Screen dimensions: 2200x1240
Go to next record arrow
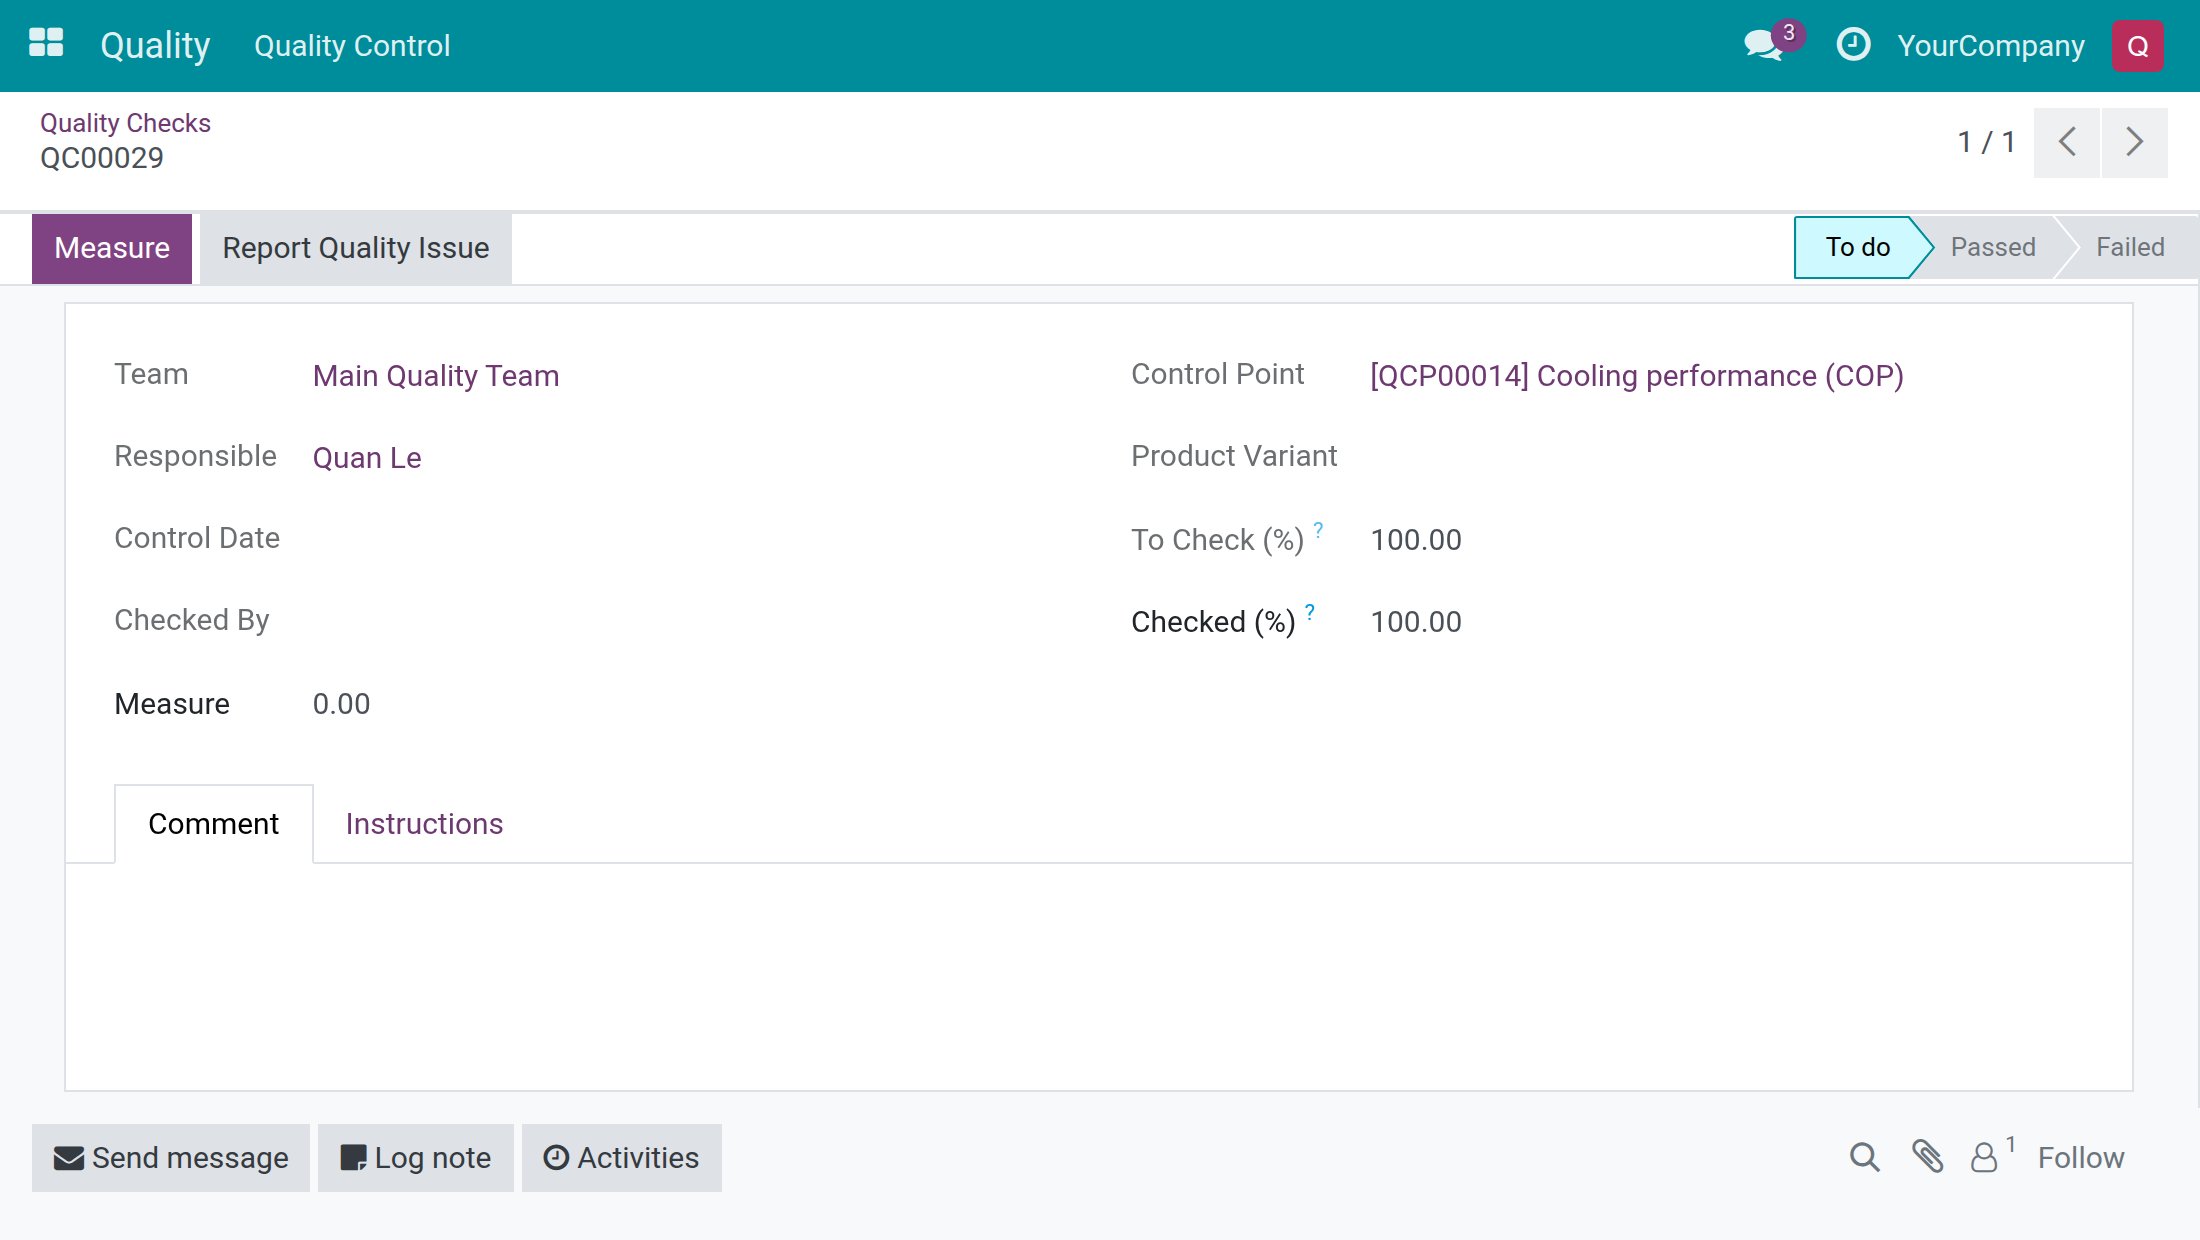pos(2135,142)
